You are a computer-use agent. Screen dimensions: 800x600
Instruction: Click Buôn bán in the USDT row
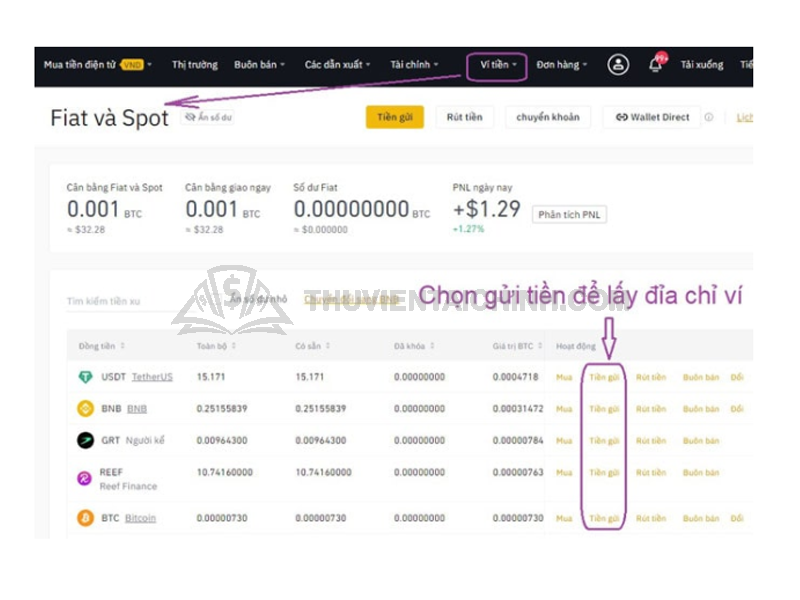tap(701, 377)
